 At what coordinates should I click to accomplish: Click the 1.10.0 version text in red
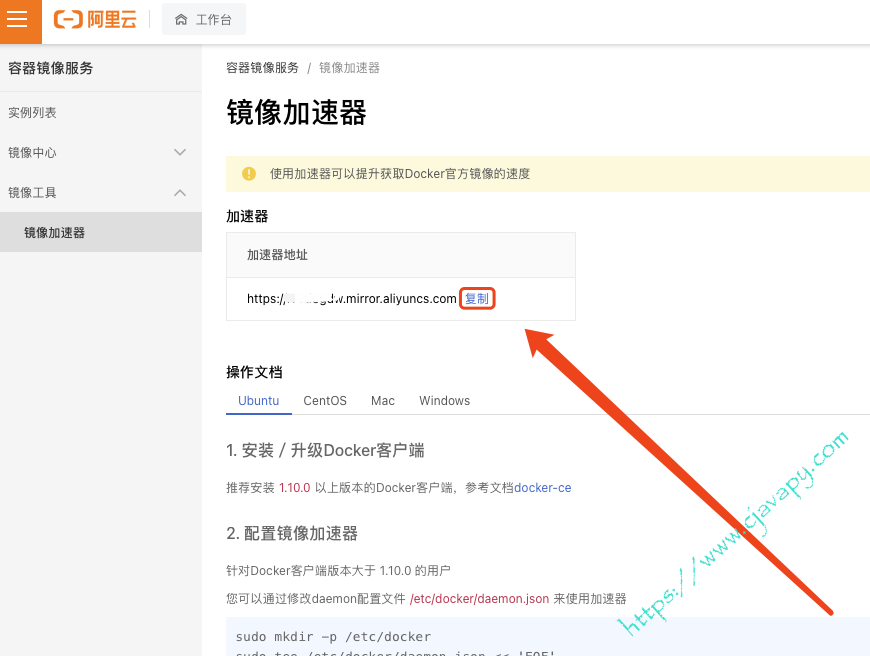pos(295,488)
